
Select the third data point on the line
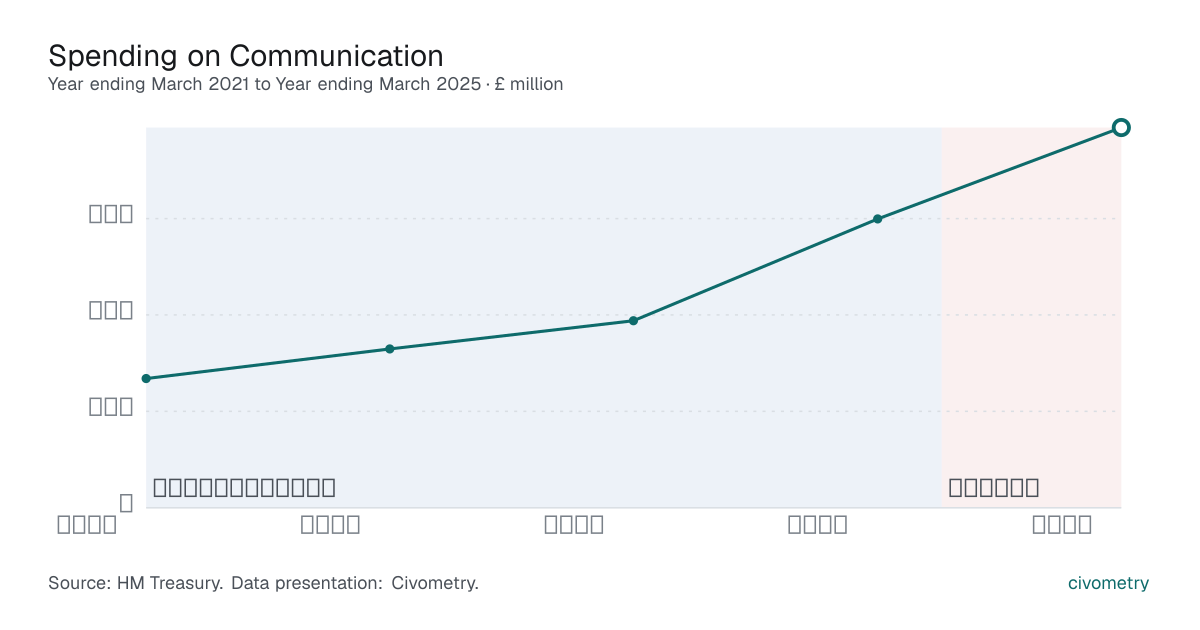[x=633, y=321]
